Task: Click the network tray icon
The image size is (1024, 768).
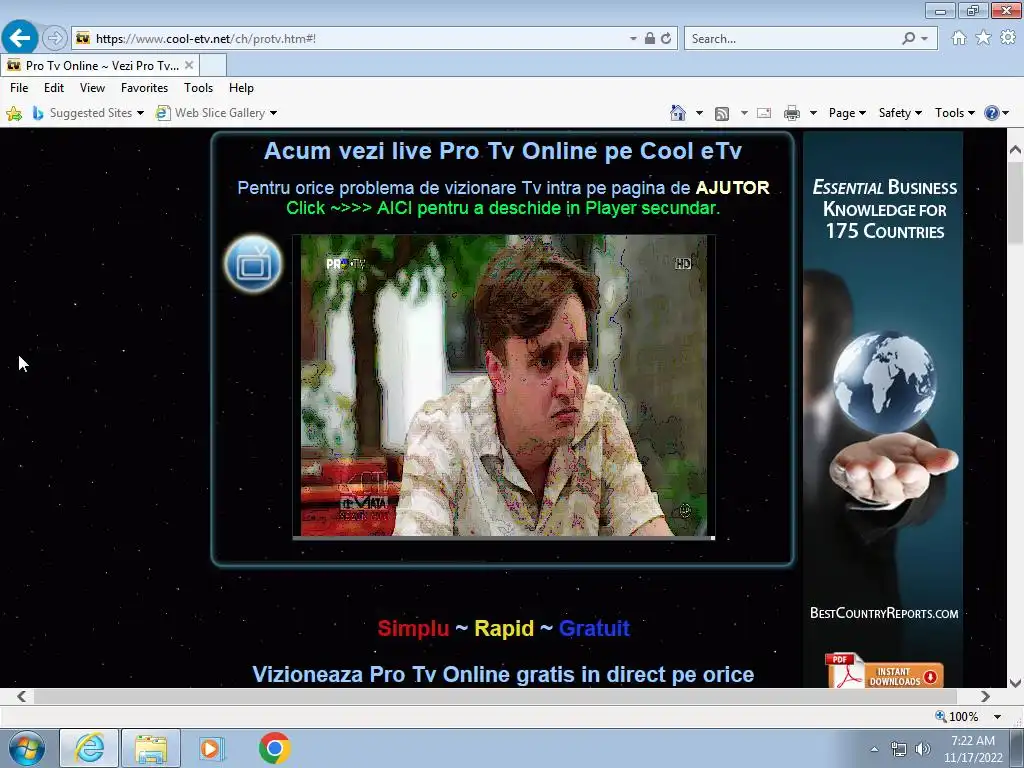Action: pos(899,750)
